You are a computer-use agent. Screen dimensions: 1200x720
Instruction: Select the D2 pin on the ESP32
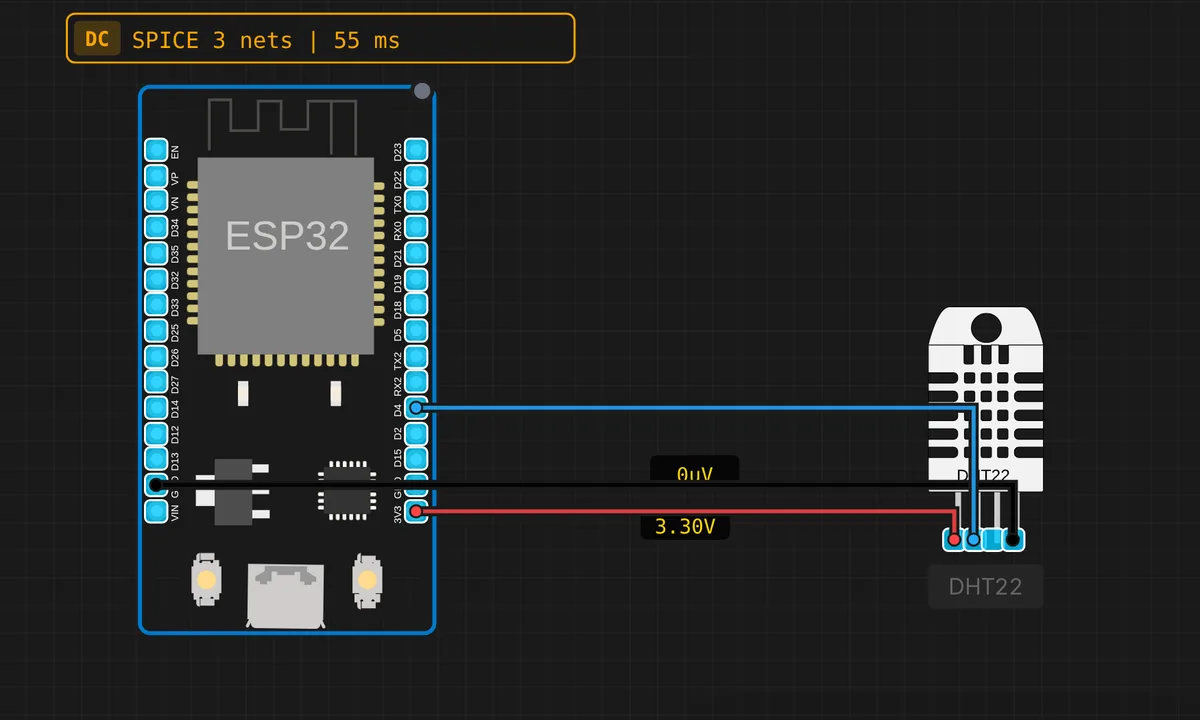[x=416, y=434]
